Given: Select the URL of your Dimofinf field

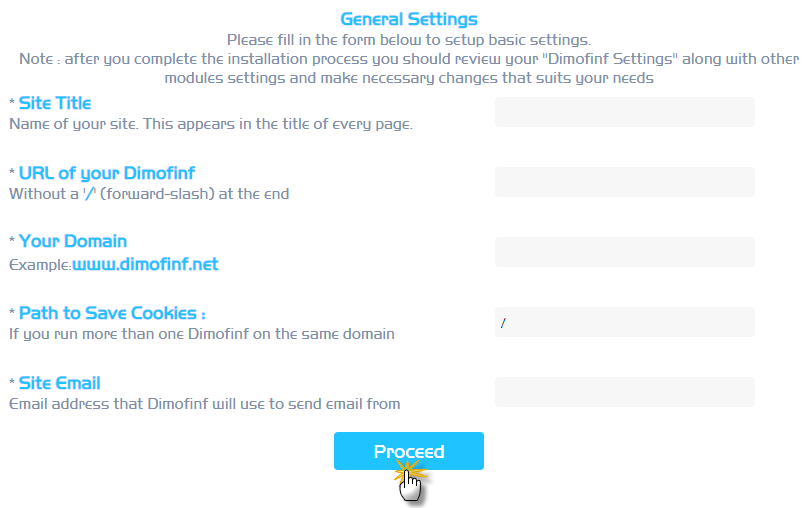Looking at the screenshot, I should click(x=625, y=182).
